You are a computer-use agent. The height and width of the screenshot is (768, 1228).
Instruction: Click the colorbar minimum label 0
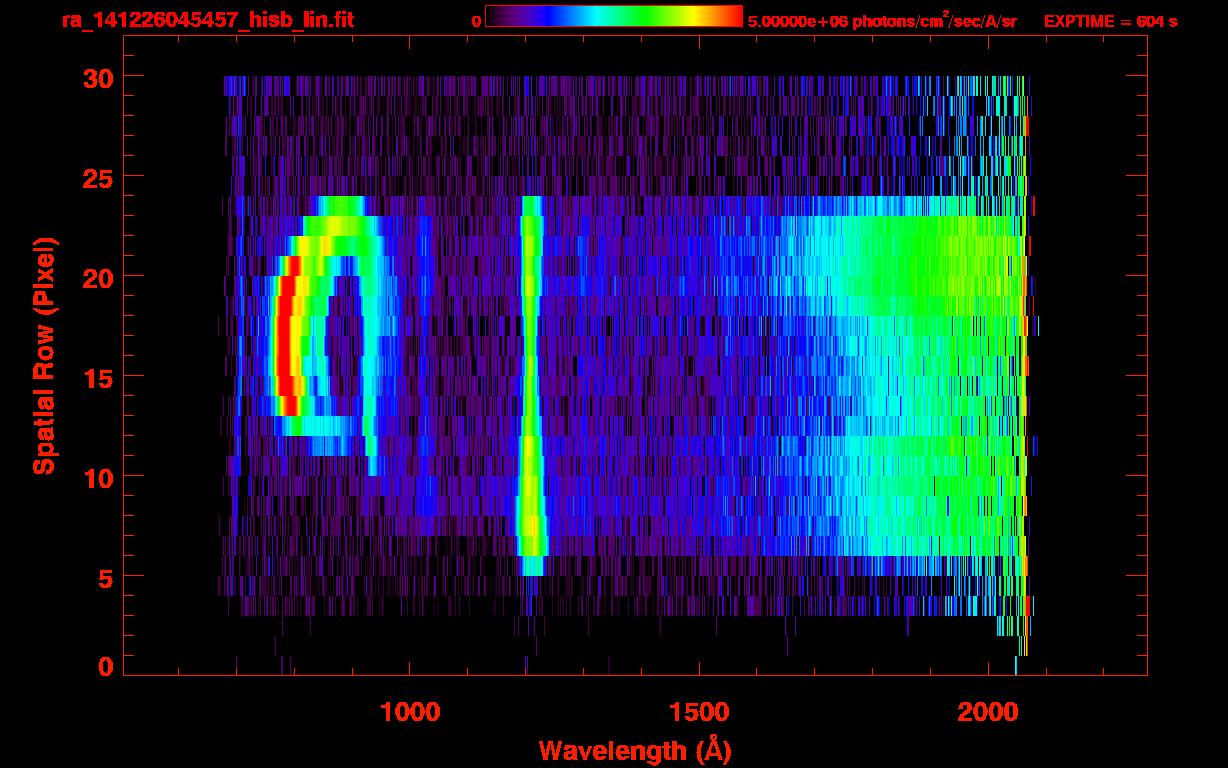pos(476,21)
